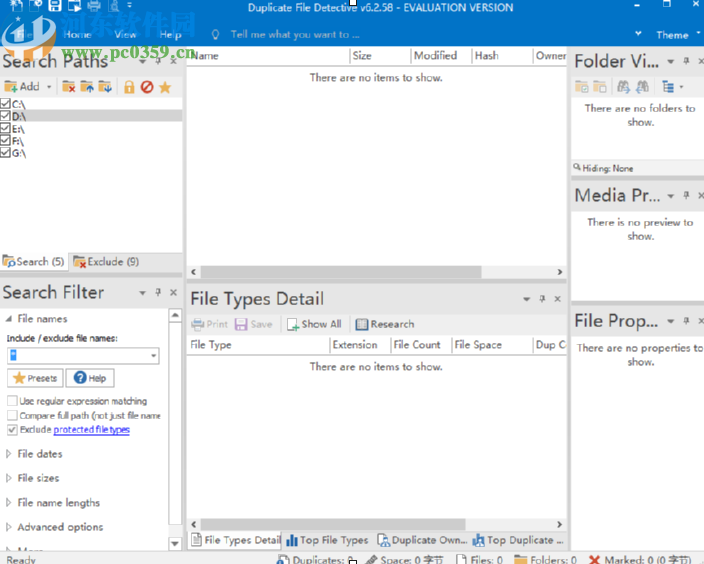The image size is (704, 564).
Task: Expand the File name lengths section
Action: pos(9,502)
